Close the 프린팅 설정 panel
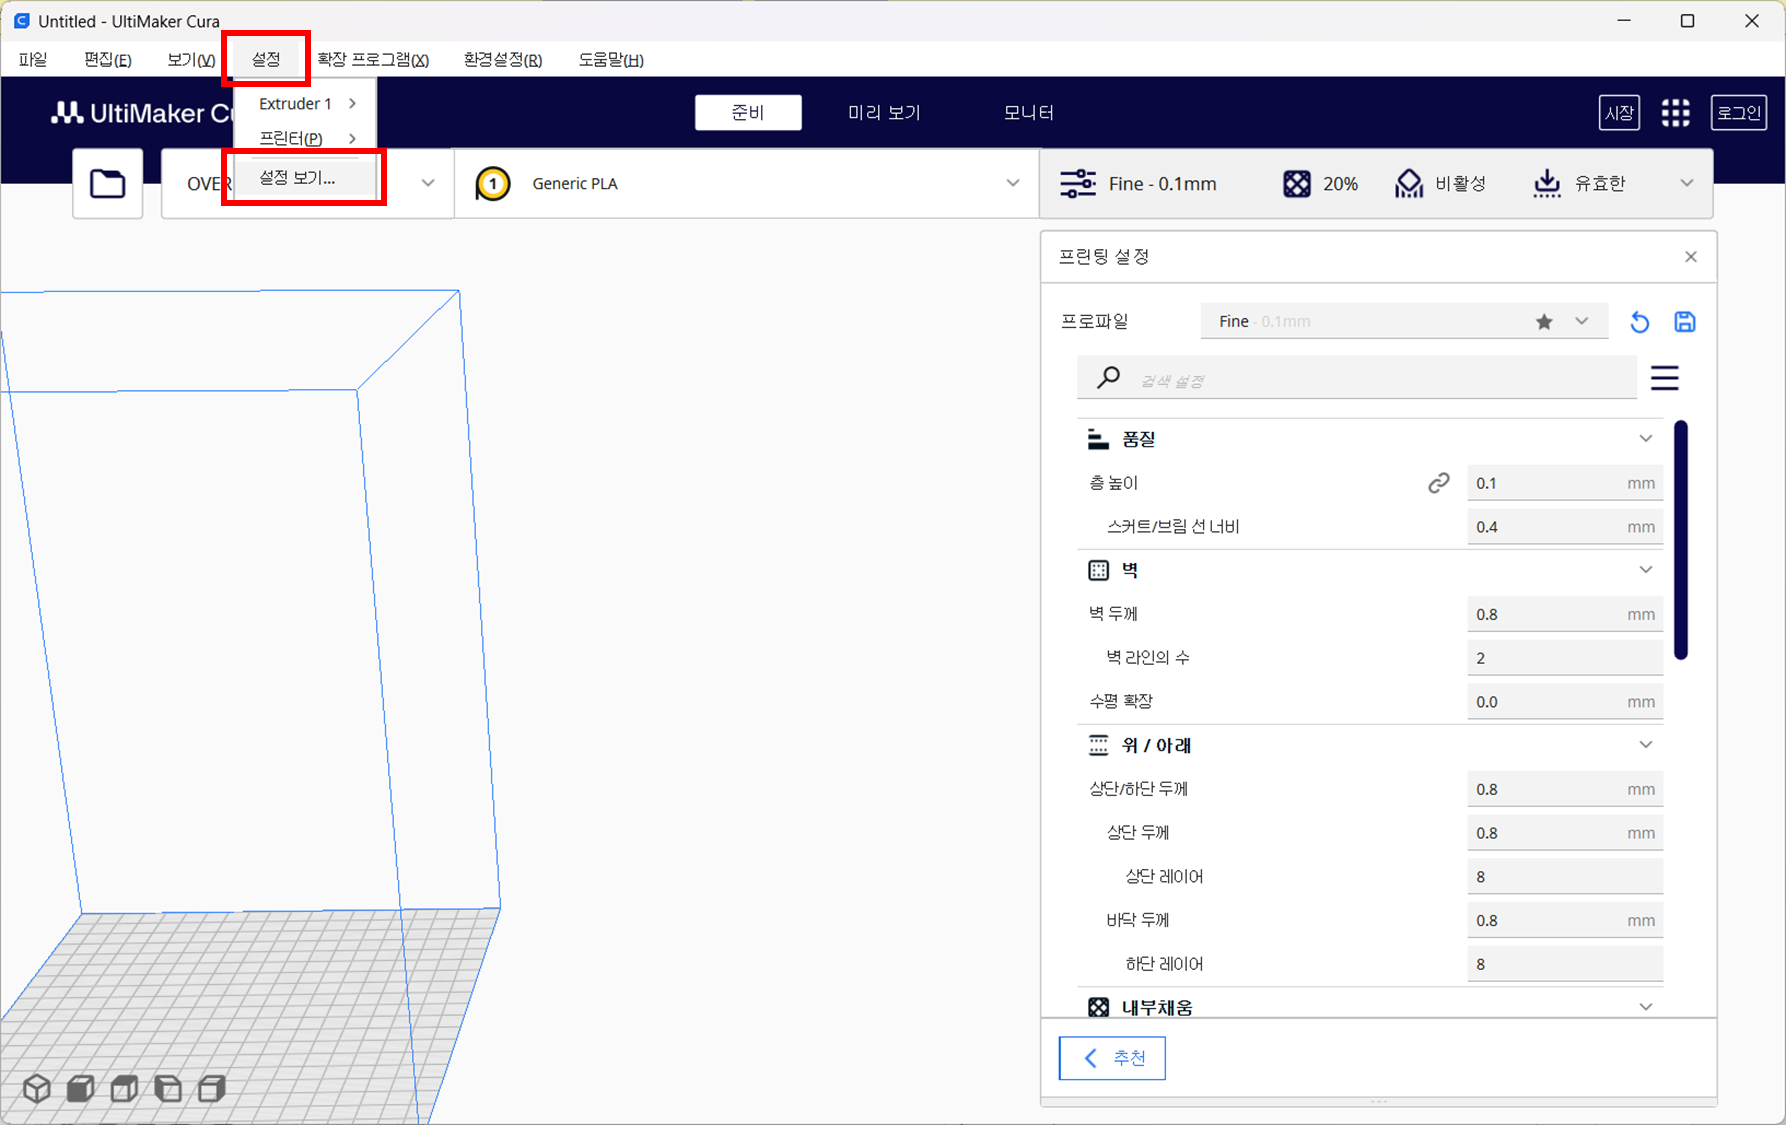The image size is (1786, 1125). click(x=1691, y=257)
